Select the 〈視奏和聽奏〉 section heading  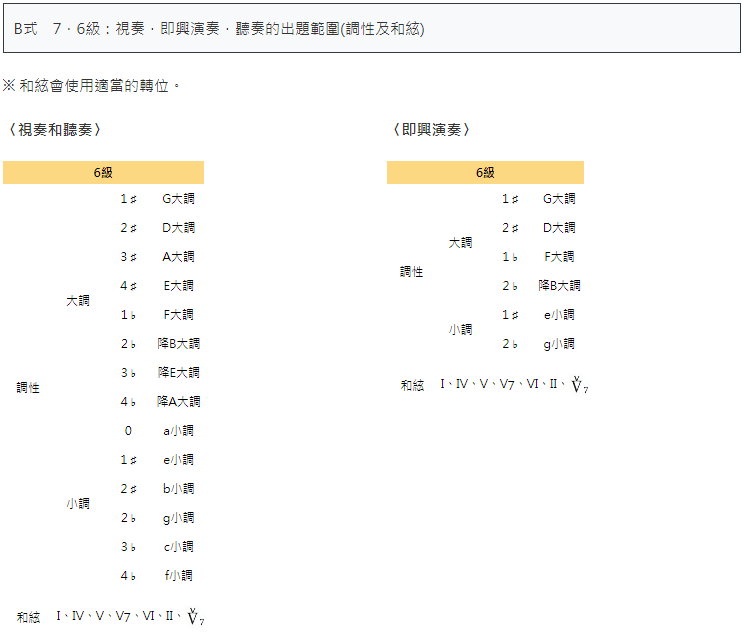click(54, 130)
